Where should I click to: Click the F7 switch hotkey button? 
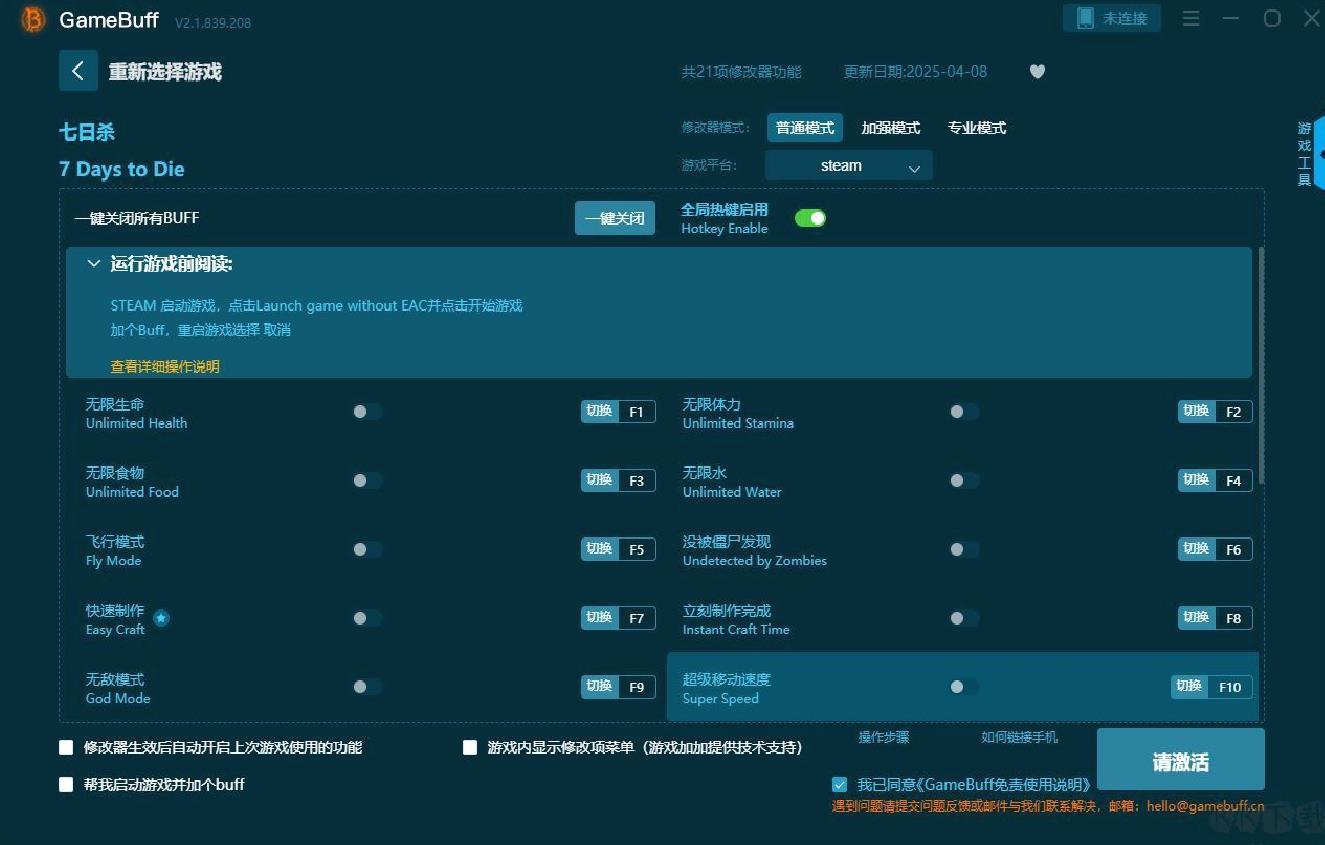(x=618, y=618)
